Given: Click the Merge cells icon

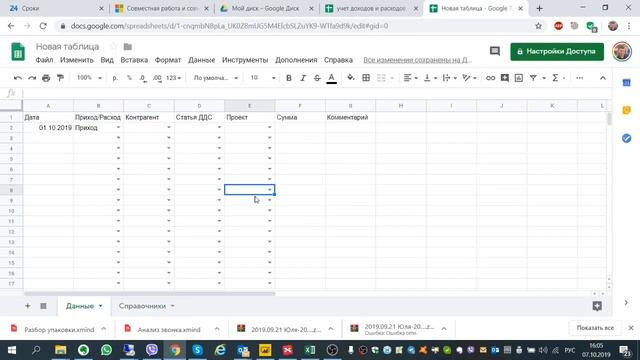Looking at the screenshot, I should 381,78.
